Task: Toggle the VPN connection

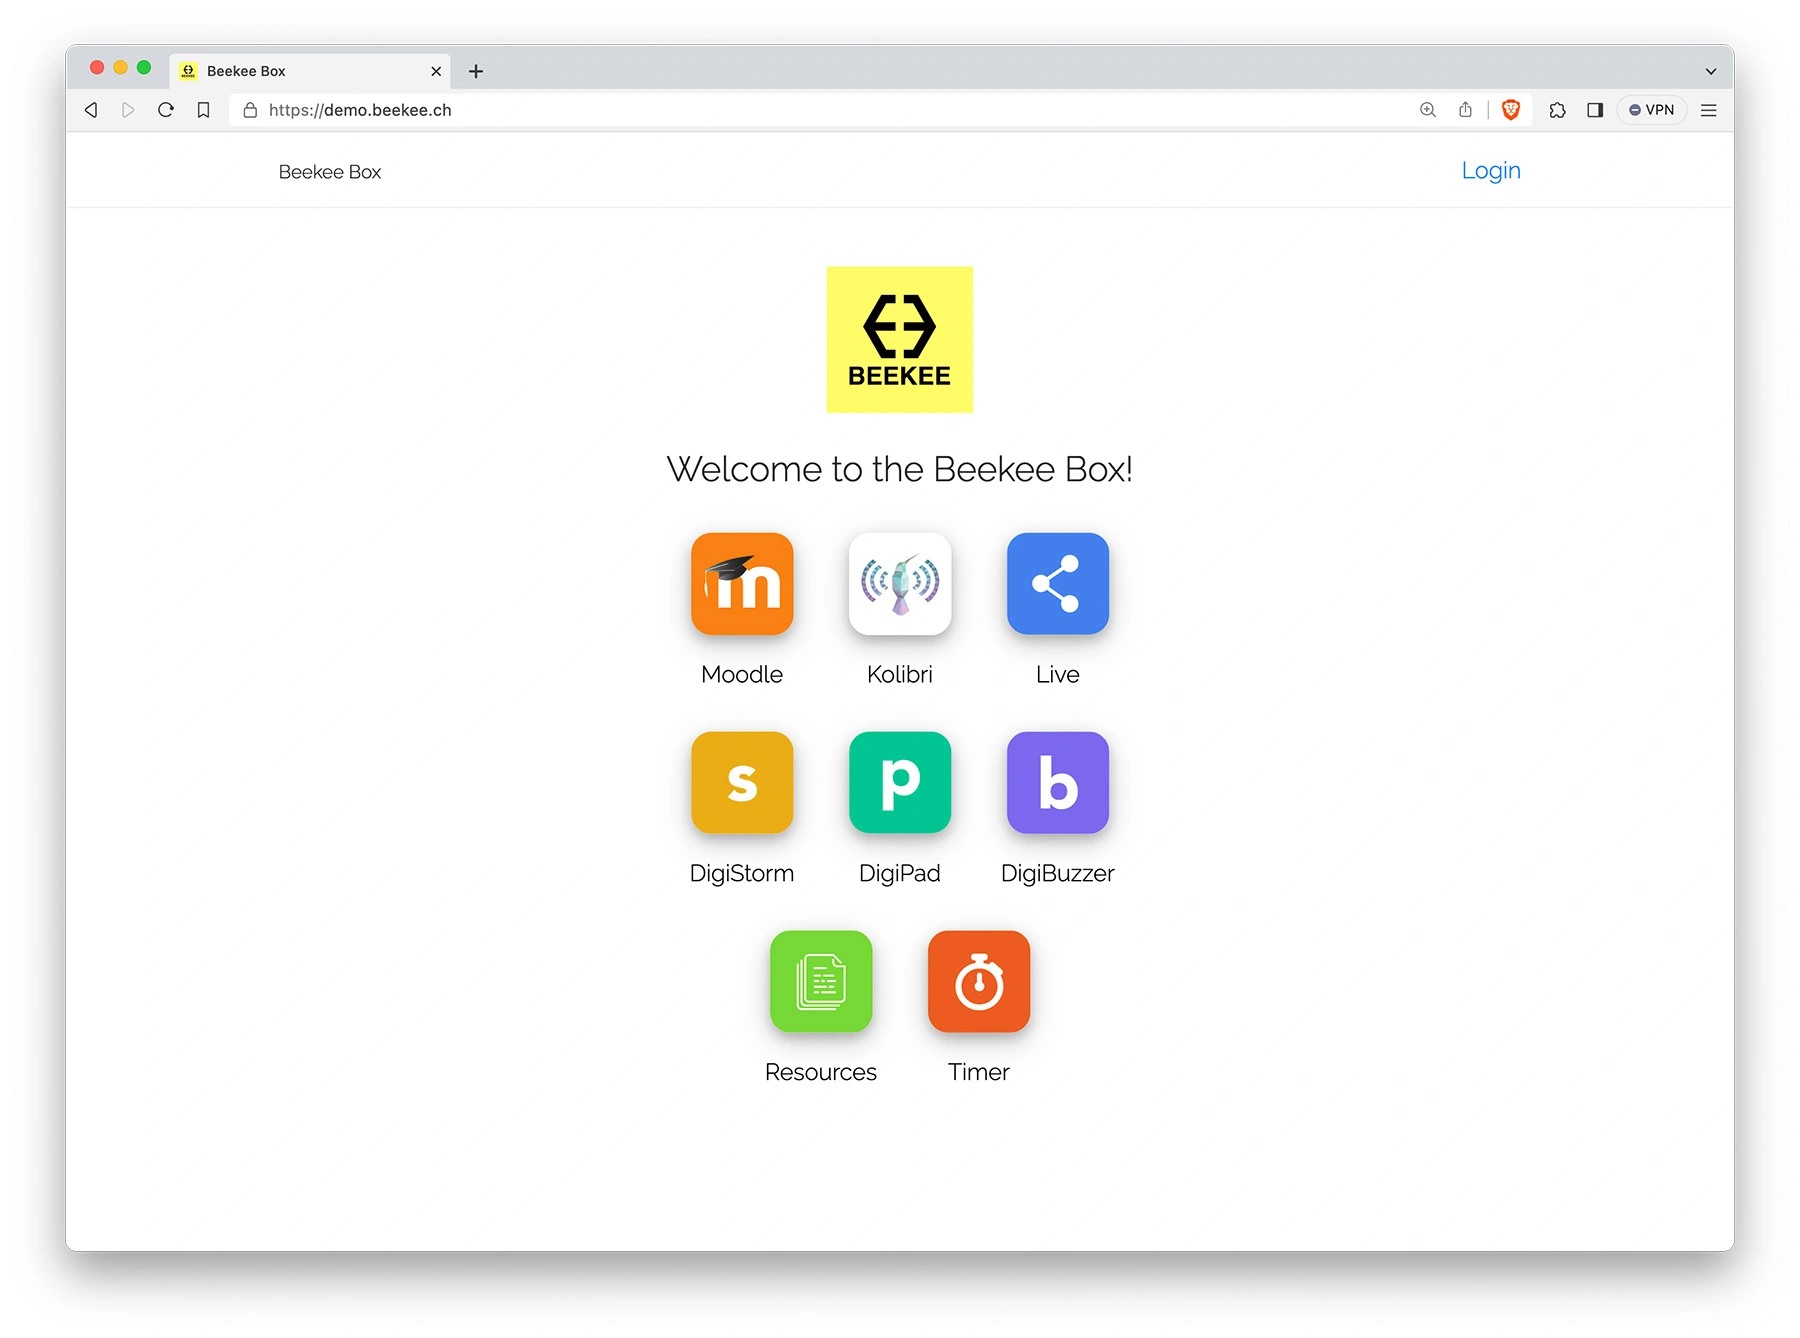Action: [1651, 110]
